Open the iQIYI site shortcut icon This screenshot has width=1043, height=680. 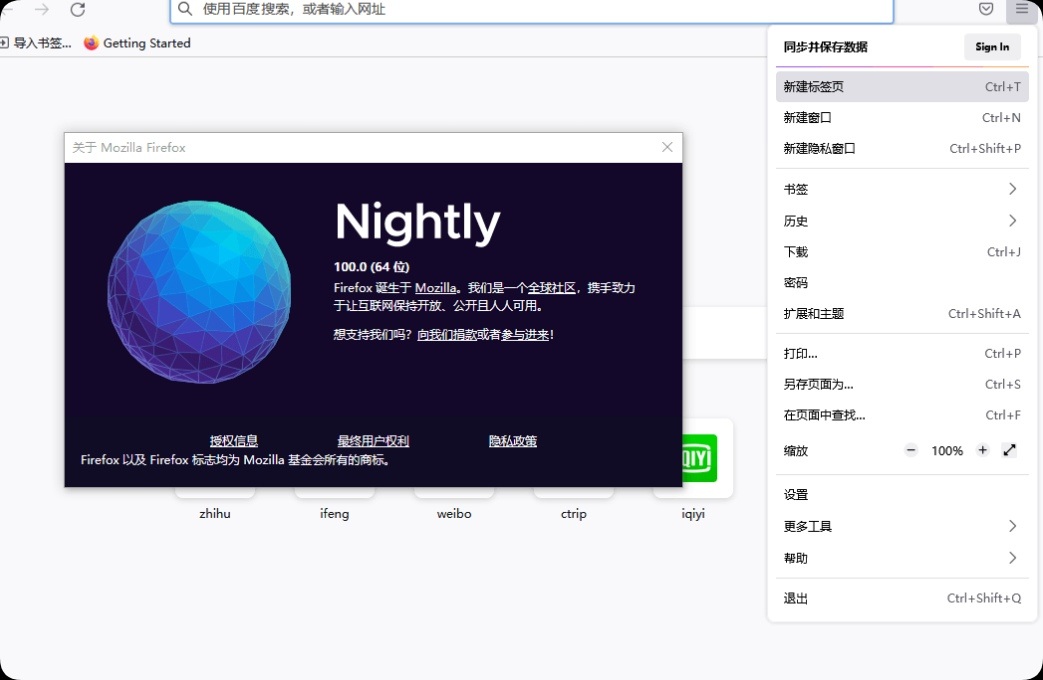(693, 458)
